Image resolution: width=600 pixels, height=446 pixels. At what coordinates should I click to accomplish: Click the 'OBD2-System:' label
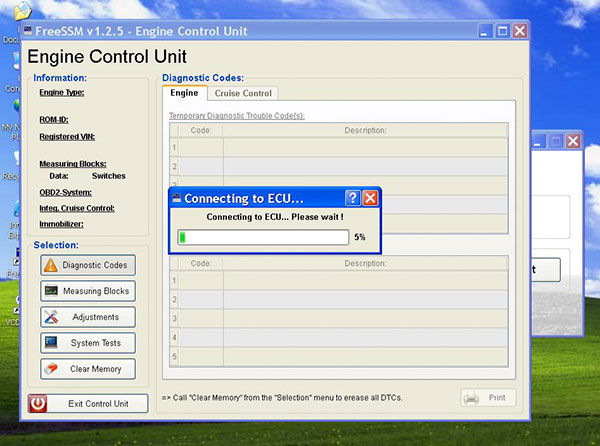65,192
